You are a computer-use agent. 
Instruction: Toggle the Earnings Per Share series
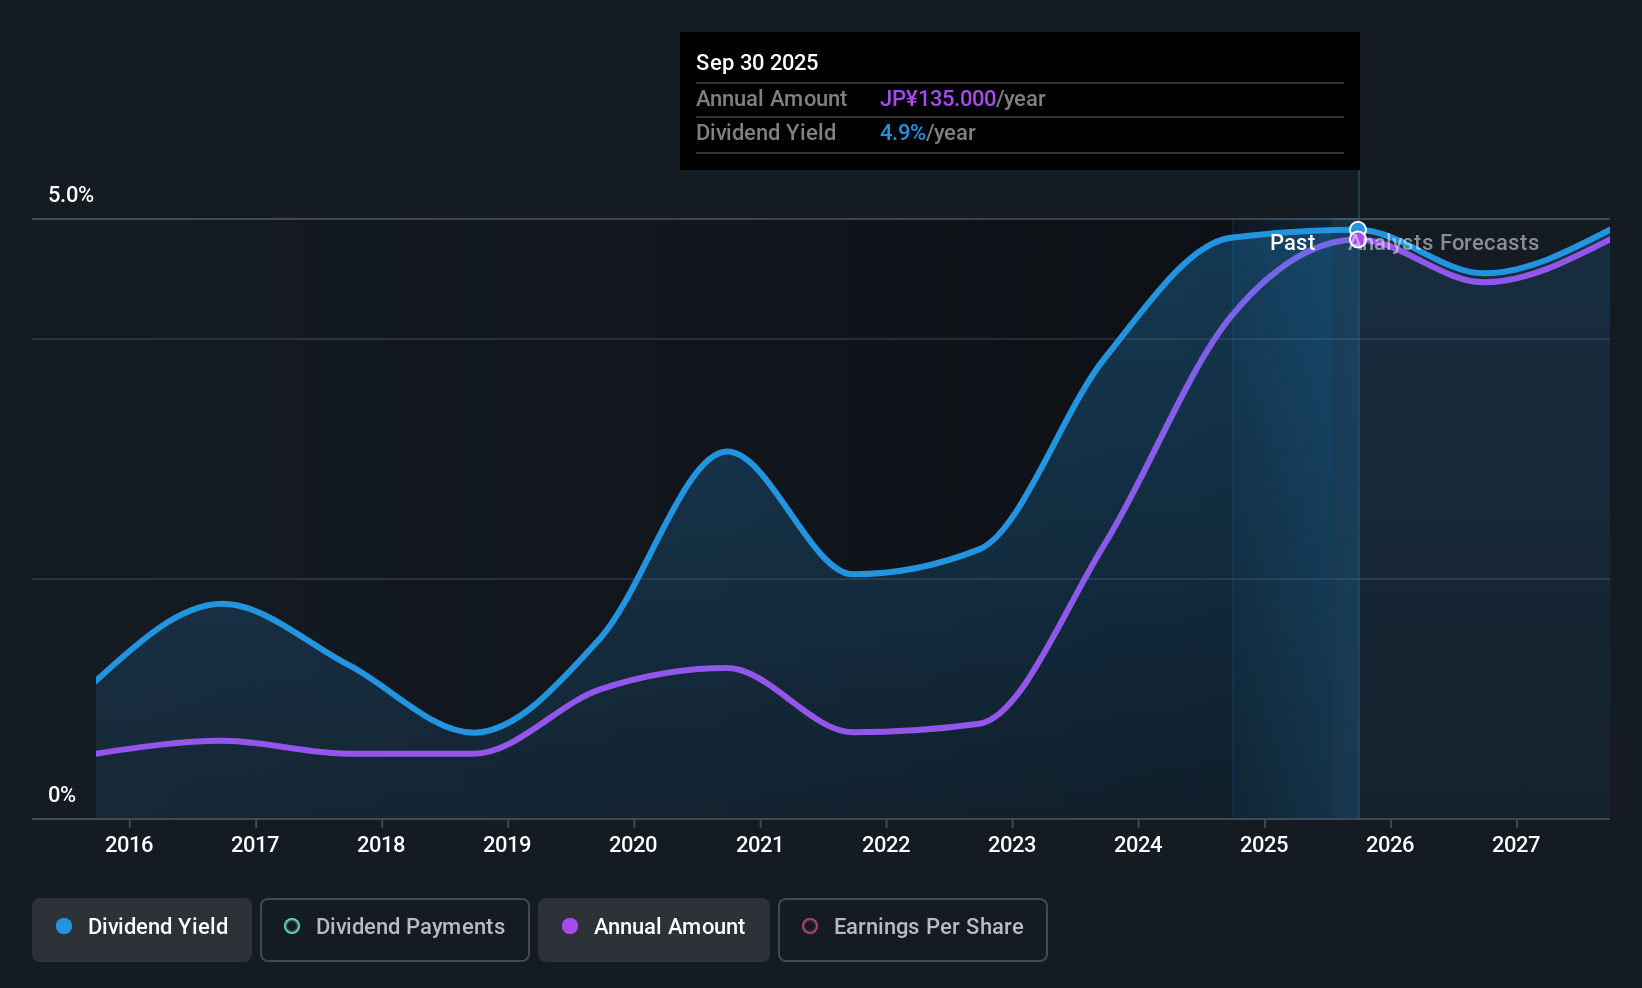pos(913,930)
